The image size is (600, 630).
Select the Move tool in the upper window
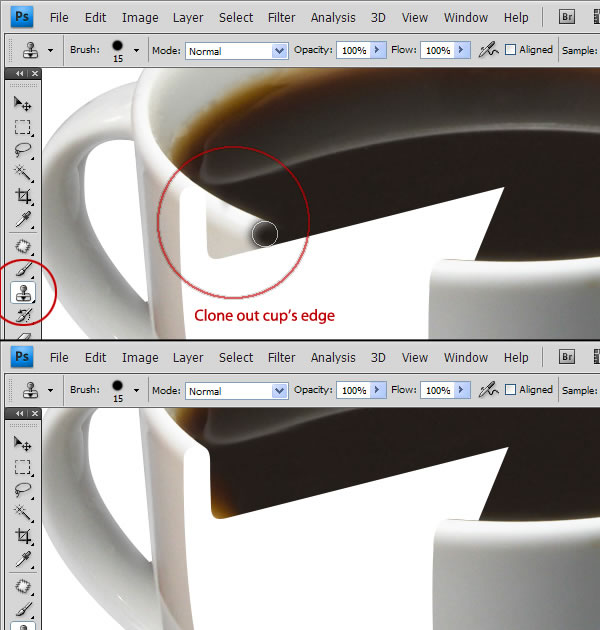[23, 104]
